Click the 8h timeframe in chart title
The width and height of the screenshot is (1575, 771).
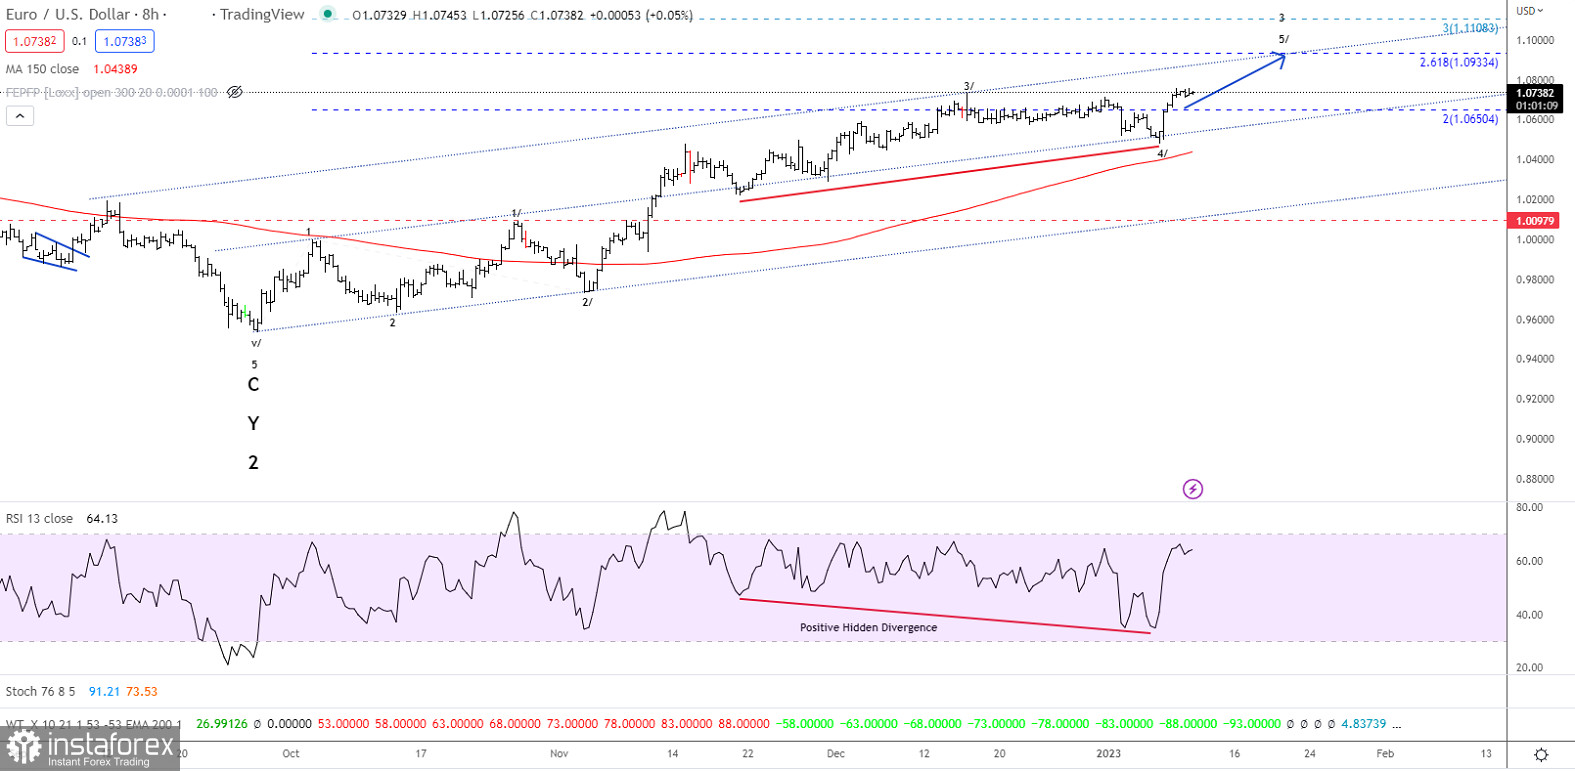click(x=150, y=14)
